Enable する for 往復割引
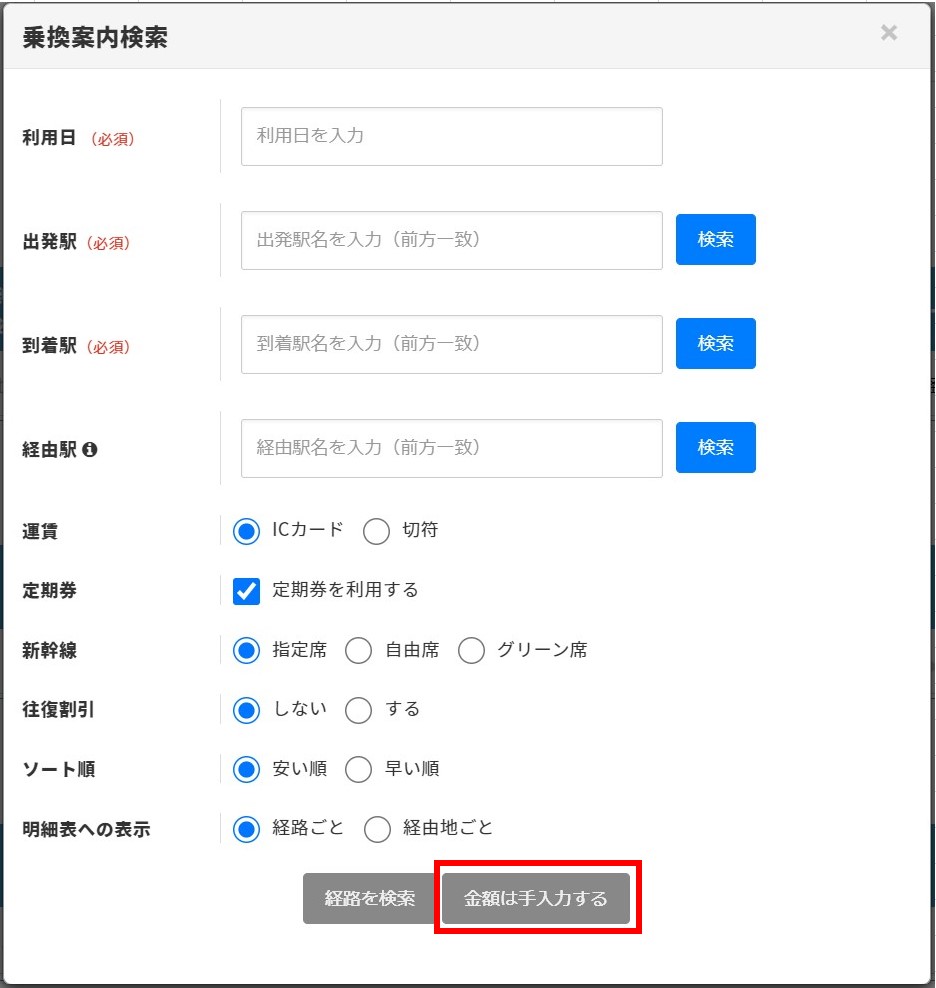 tap(358, 710)
